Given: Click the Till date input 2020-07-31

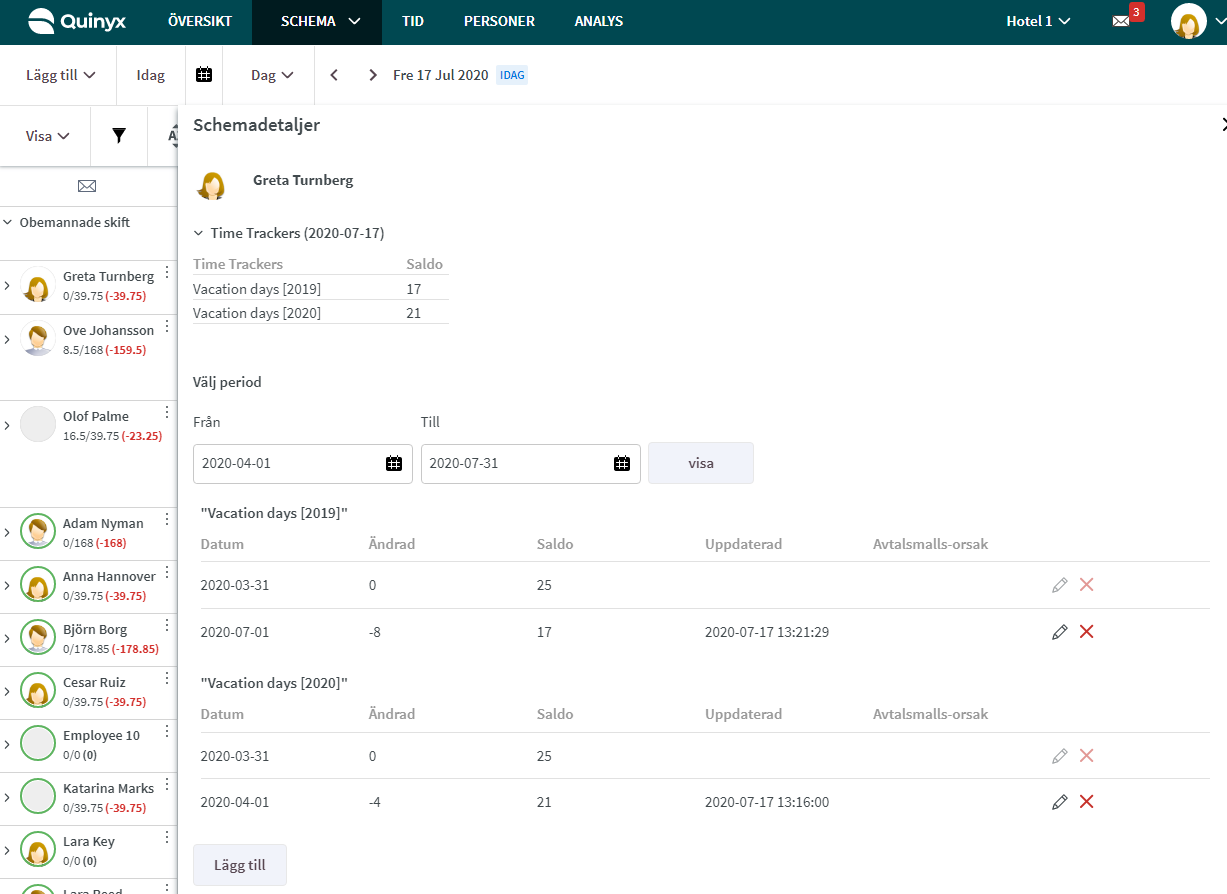Looking at the screenshot, I should (531, 464).
